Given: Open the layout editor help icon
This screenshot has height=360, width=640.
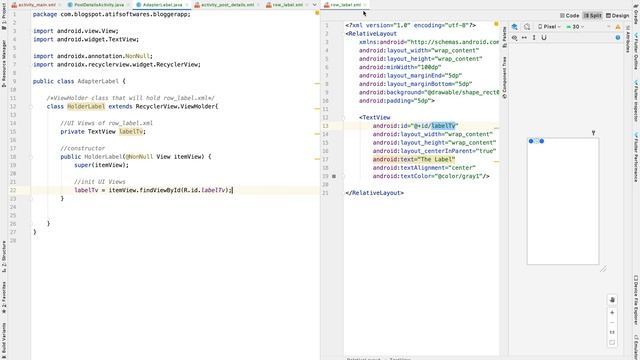Looking at the screenshot, I should coord(618,38).
